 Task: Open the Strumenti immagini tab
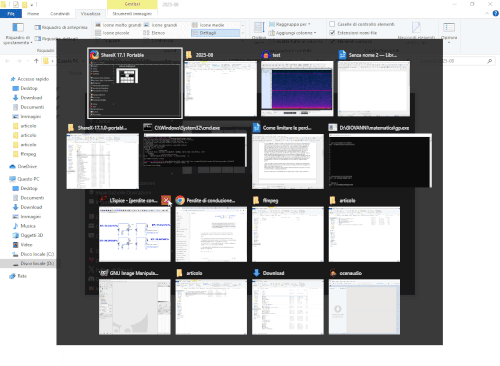[132, 14]
